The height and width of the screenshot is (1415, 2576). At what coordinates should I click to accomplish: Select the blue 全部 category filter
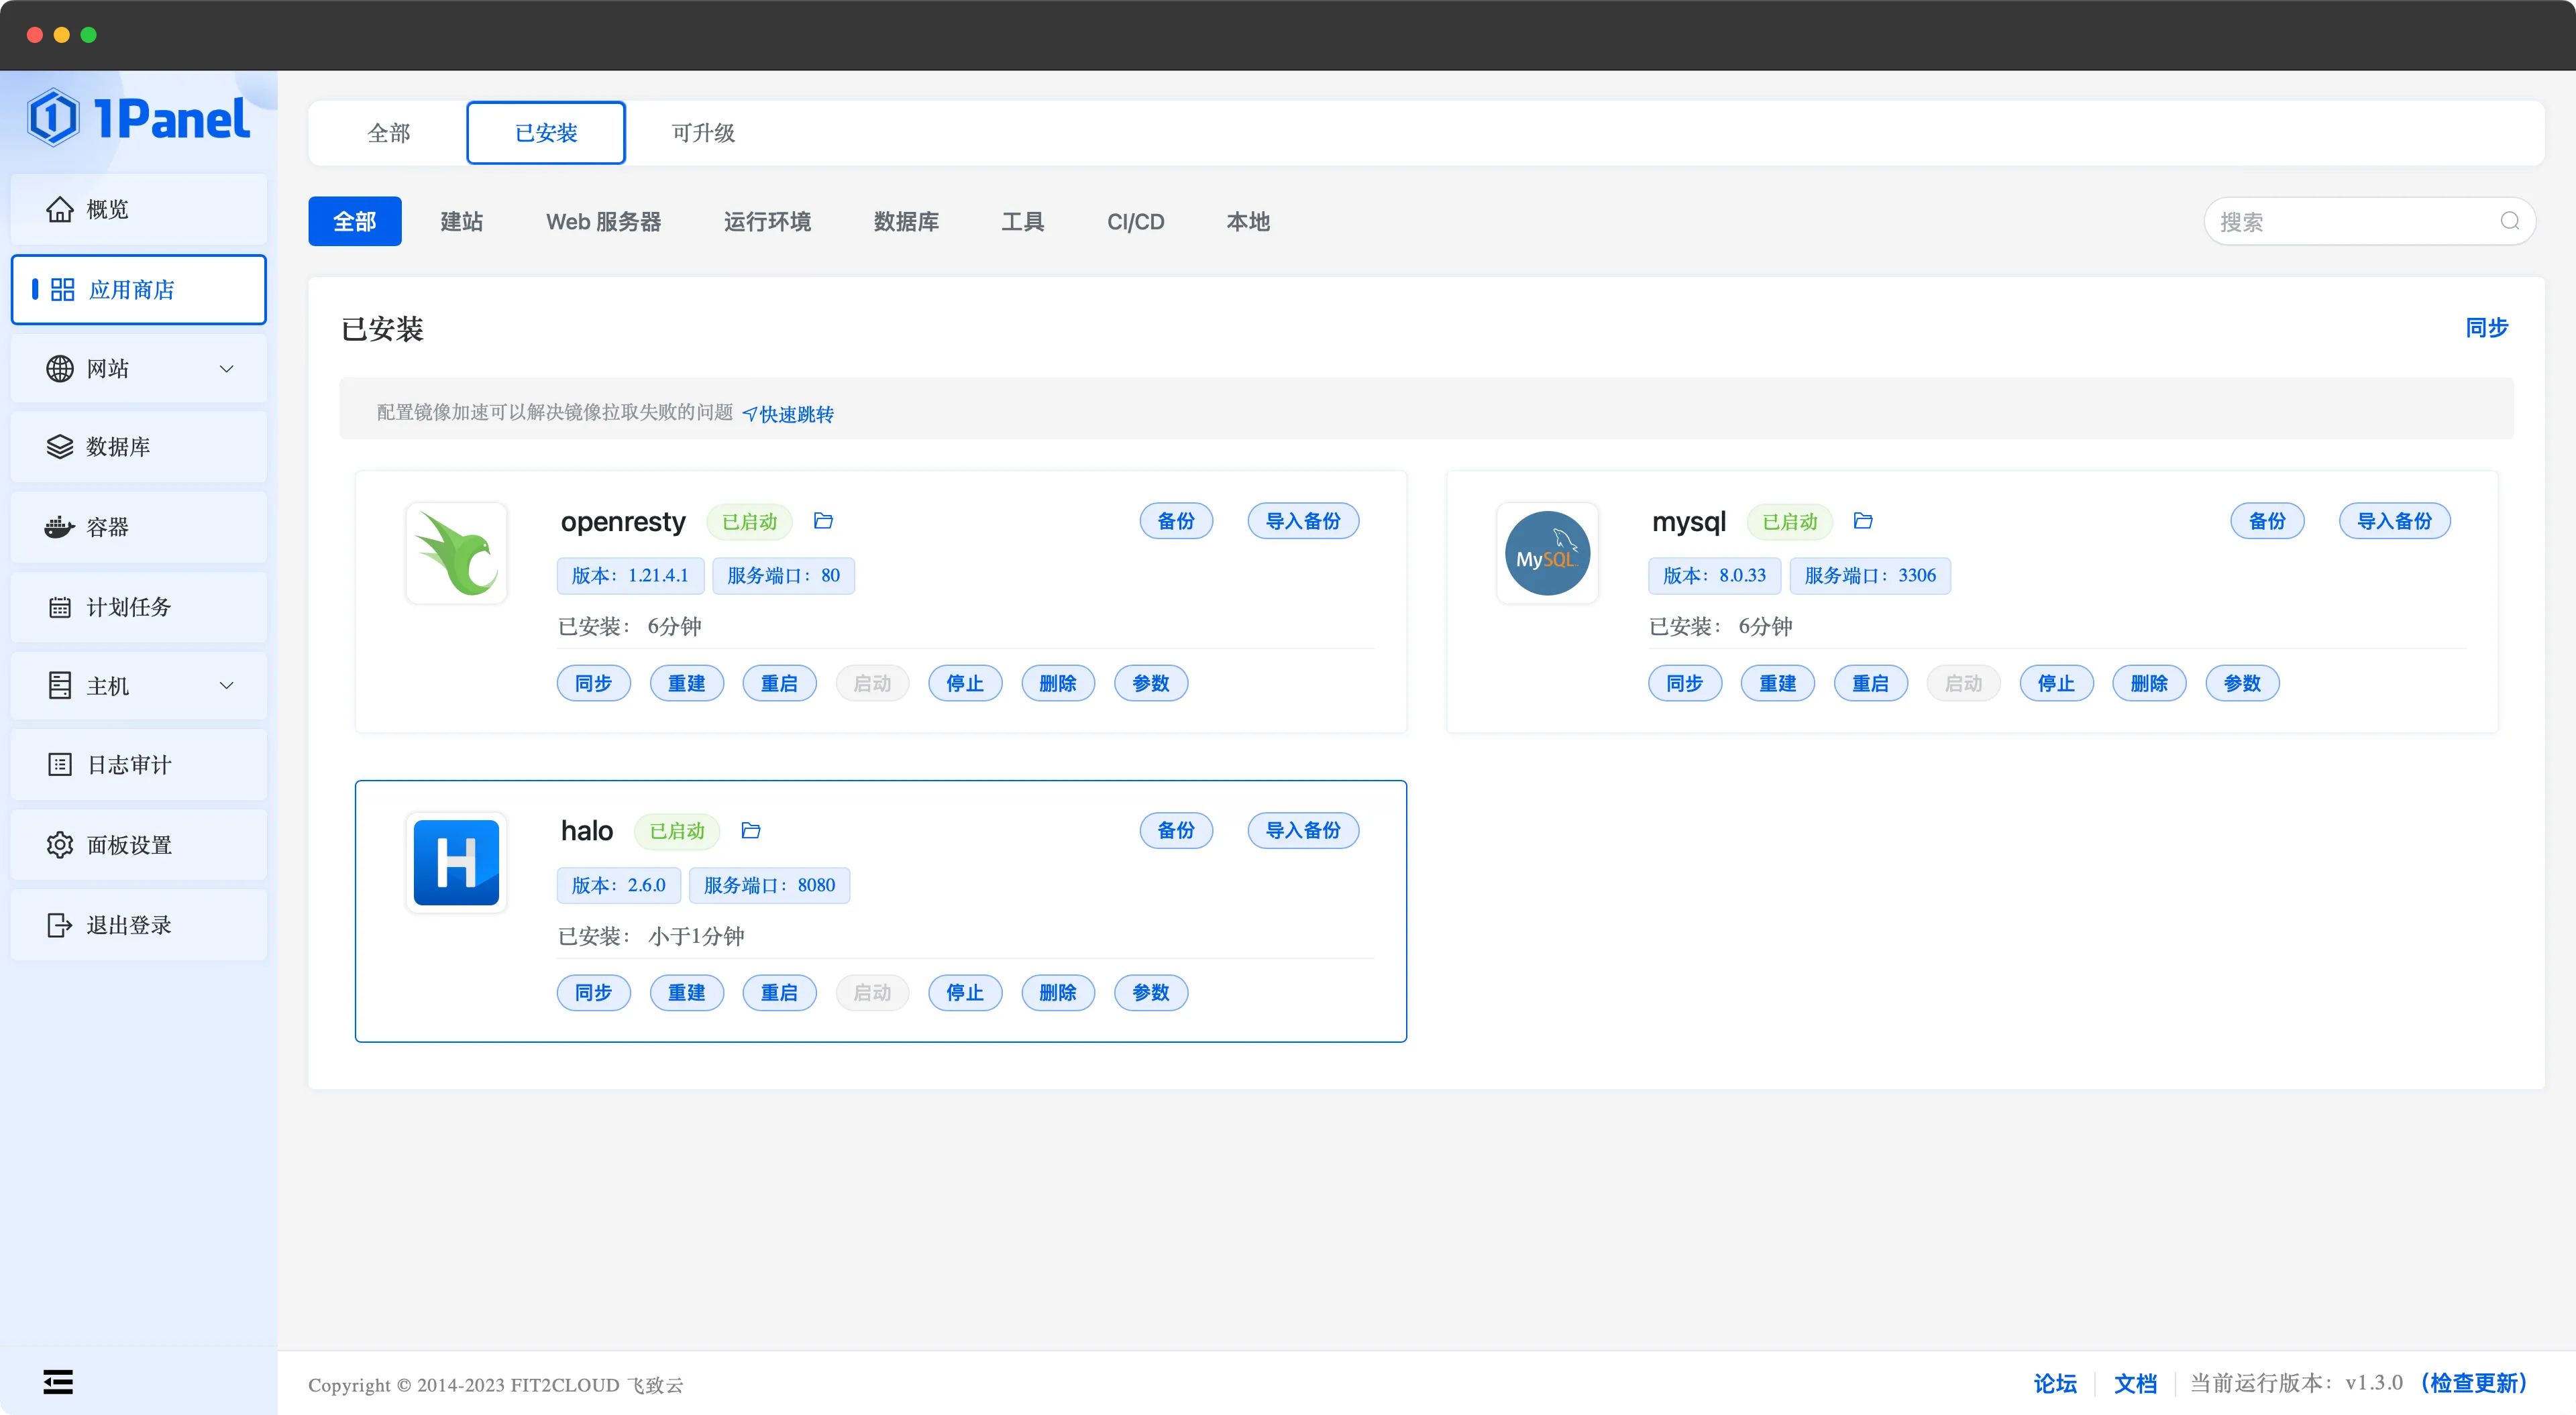355,221
